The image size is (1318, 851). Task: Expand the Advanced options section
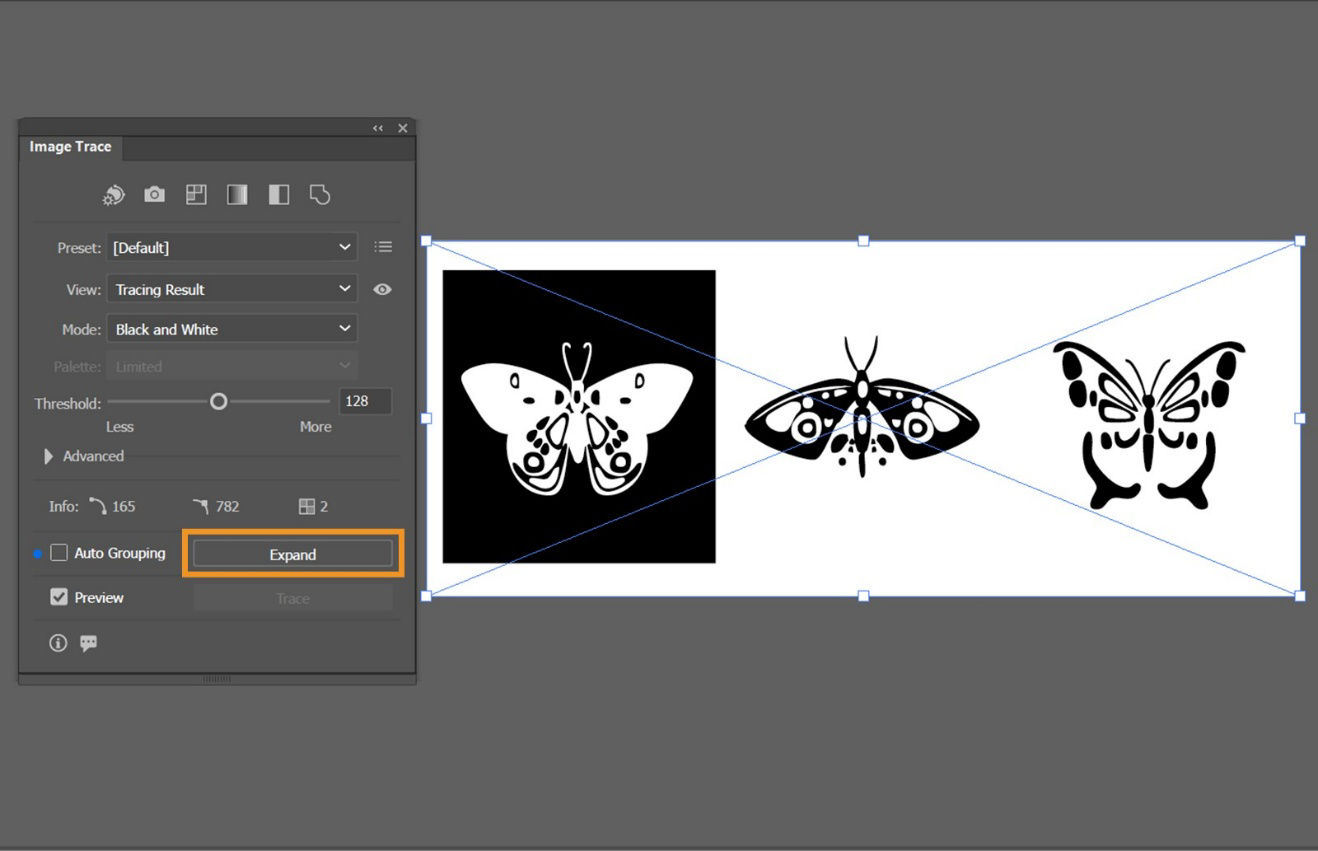(48, 456)
